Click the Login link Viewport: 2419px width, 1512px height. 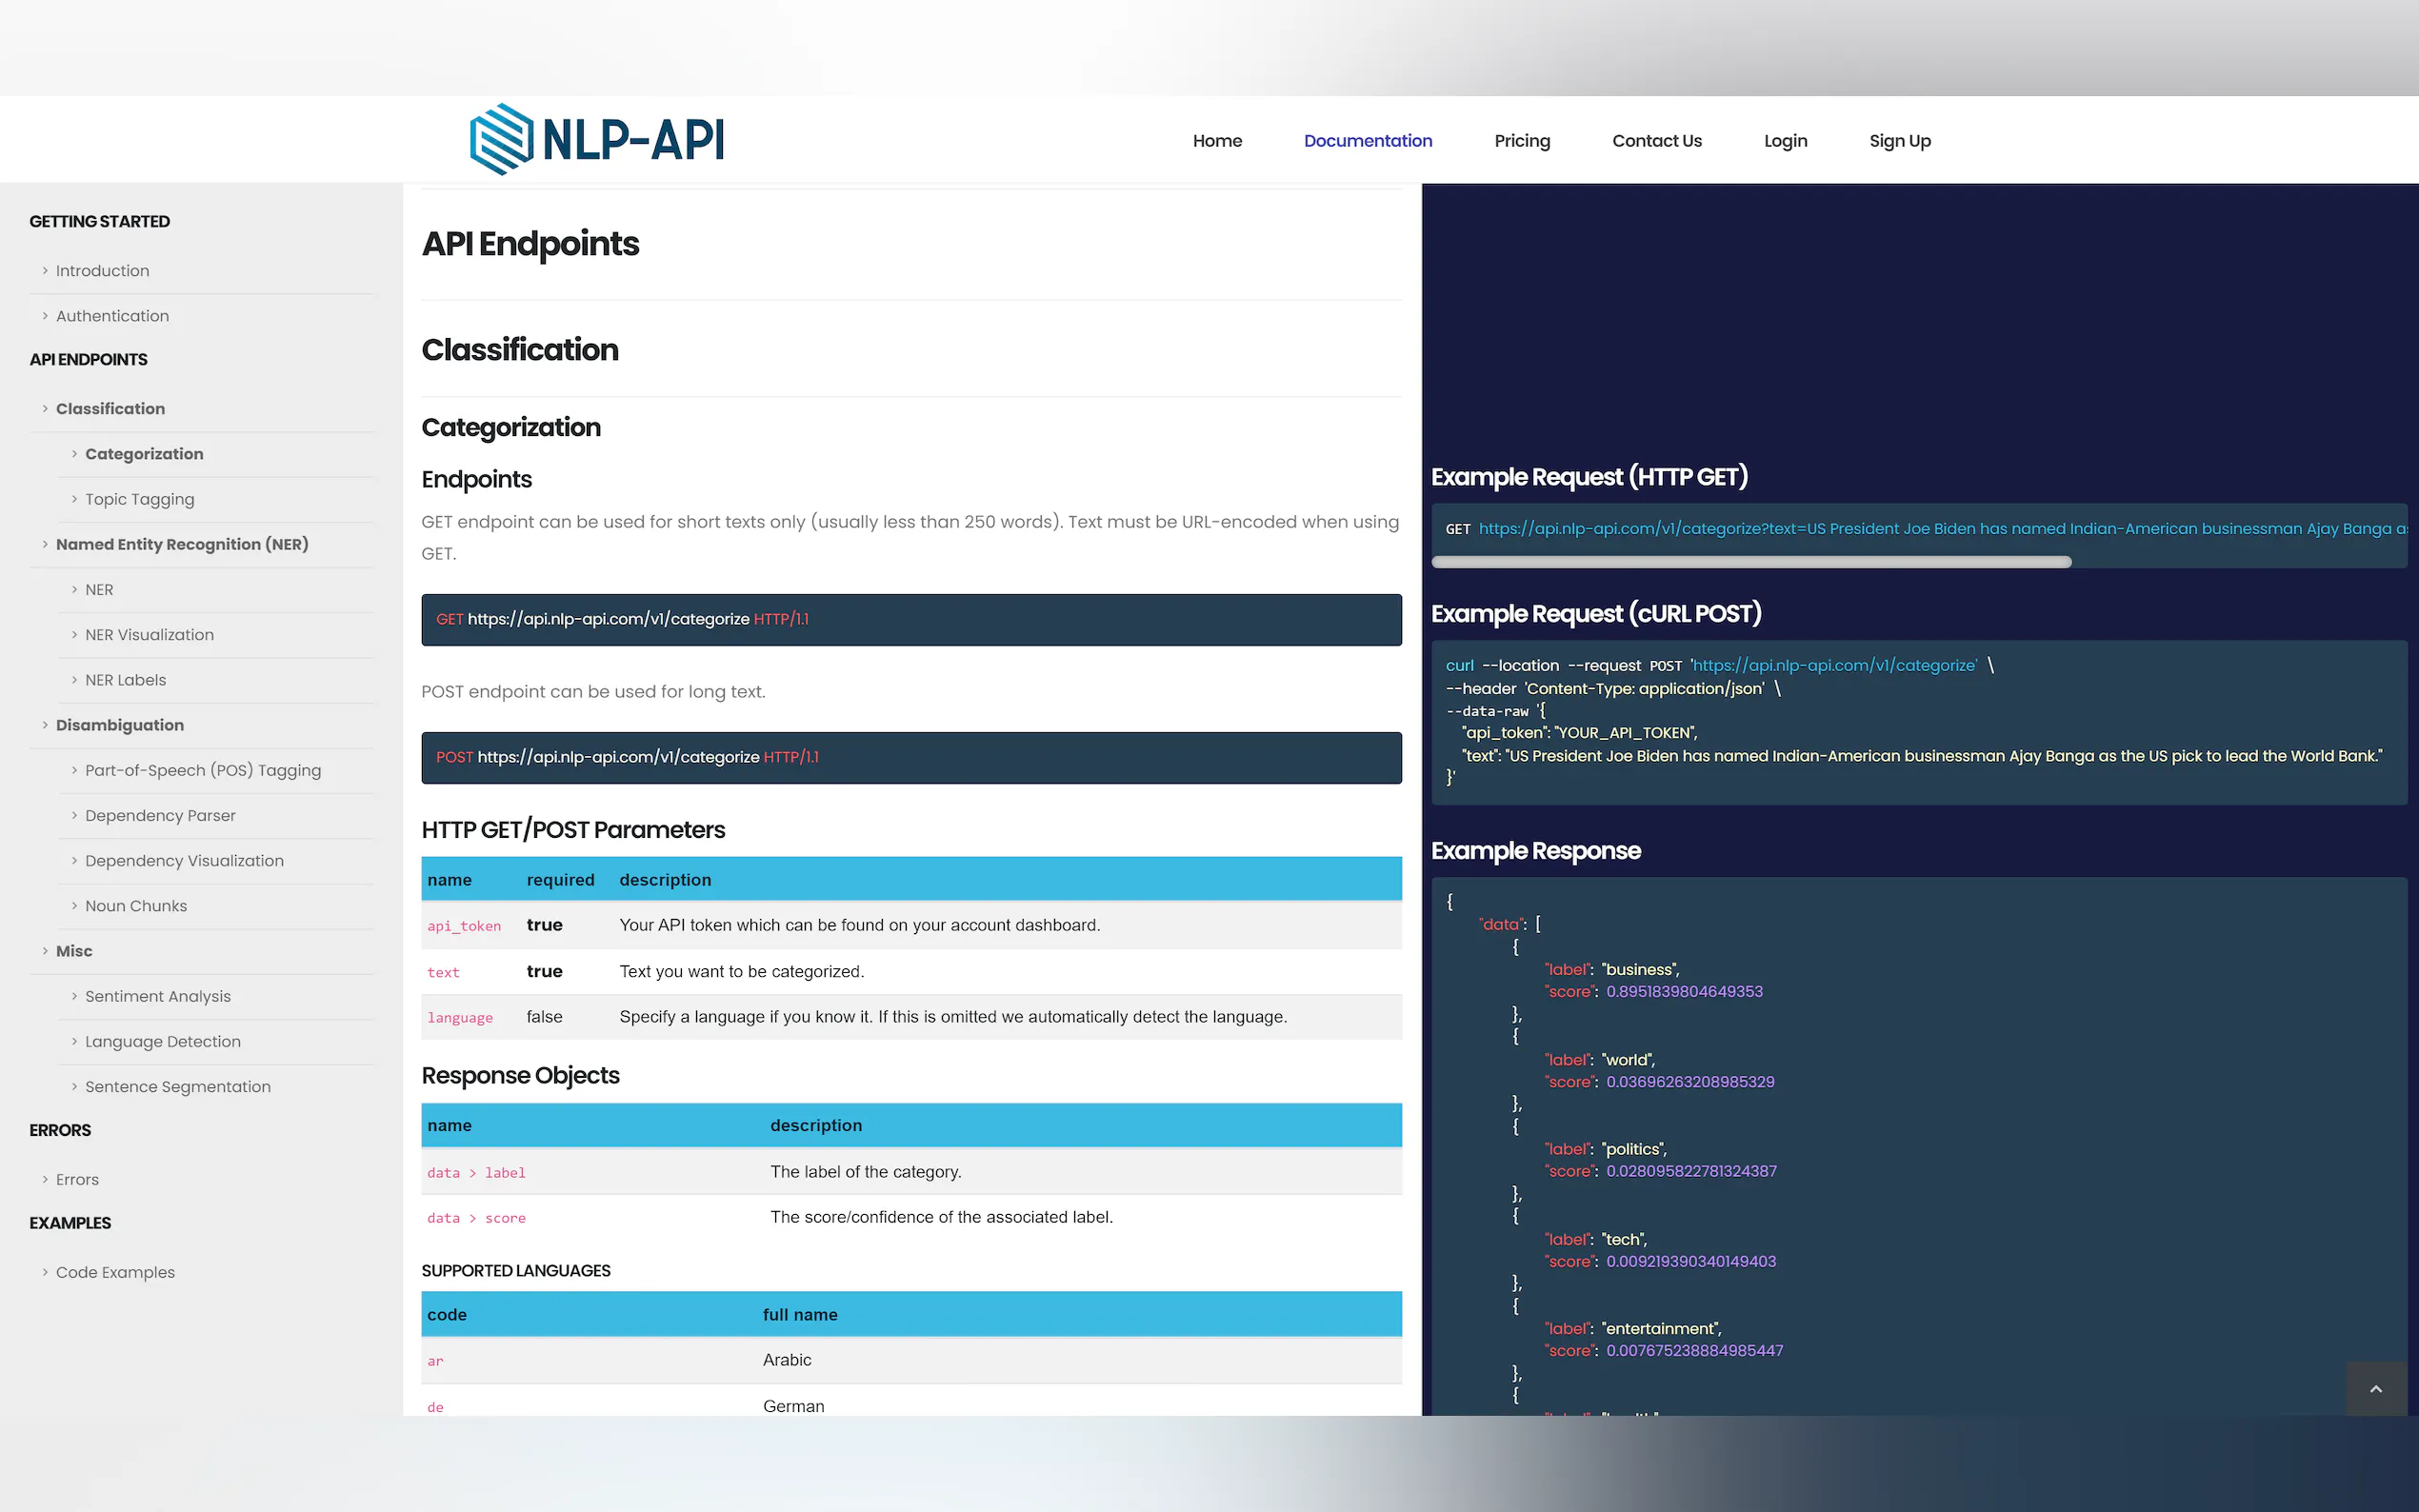[1785, 140]
